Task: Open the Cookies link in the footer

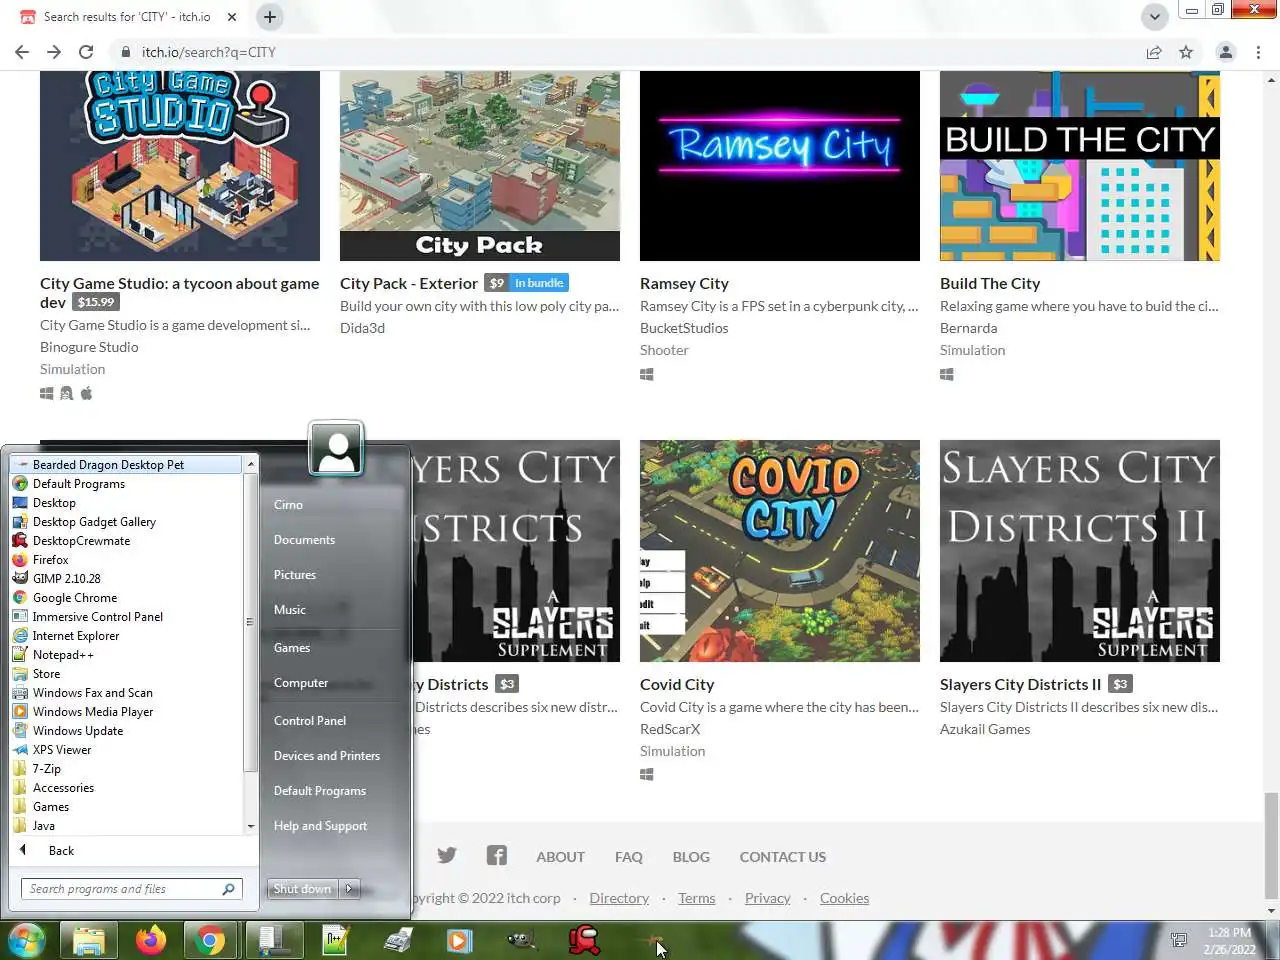Action: click(x=844, y=898)
